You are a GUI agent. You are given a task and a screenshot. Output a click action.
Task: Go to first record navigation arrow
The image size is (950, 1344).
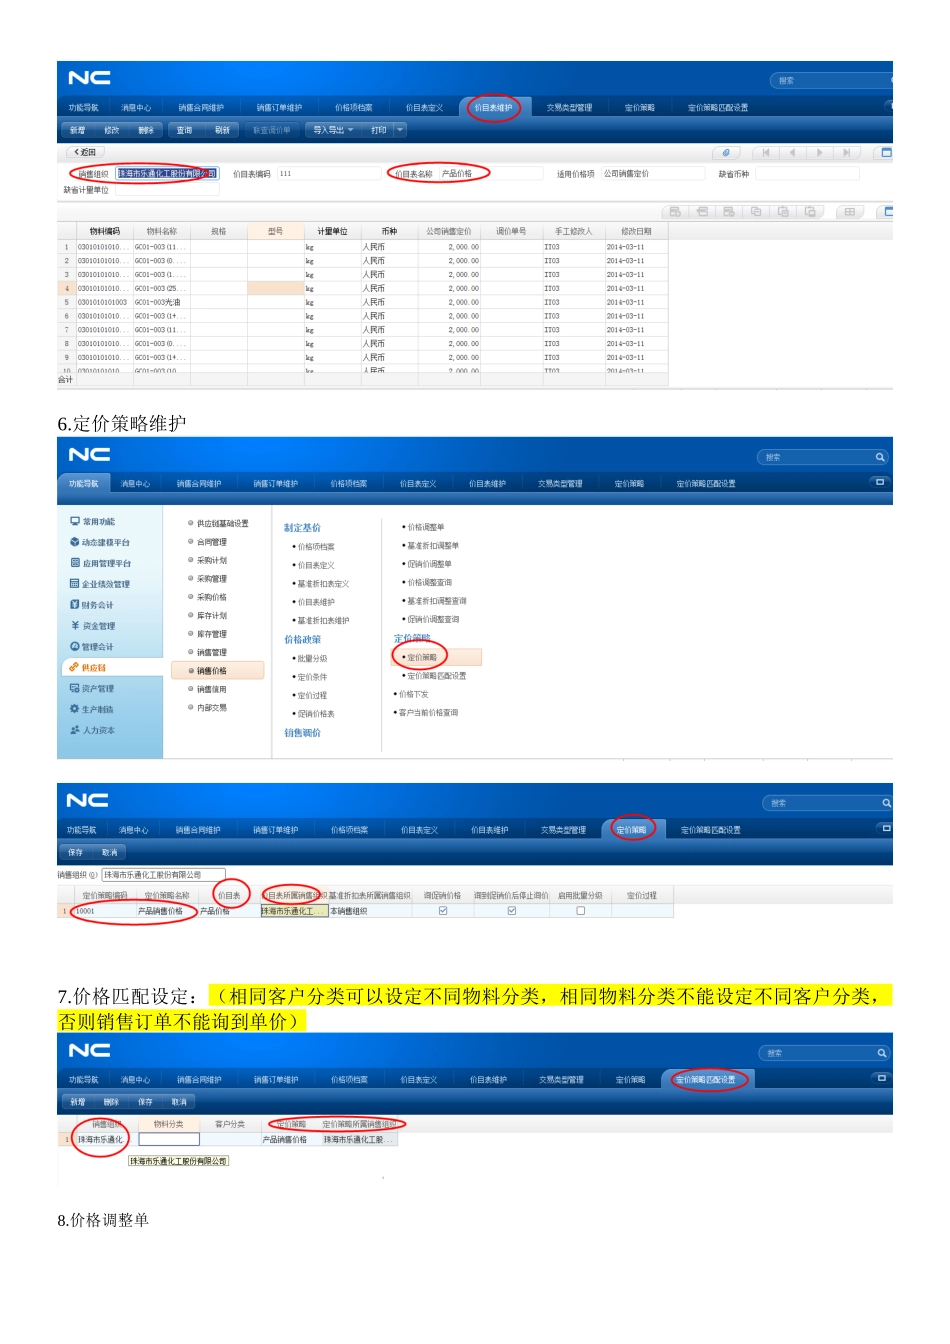click(x=765, y=153)
